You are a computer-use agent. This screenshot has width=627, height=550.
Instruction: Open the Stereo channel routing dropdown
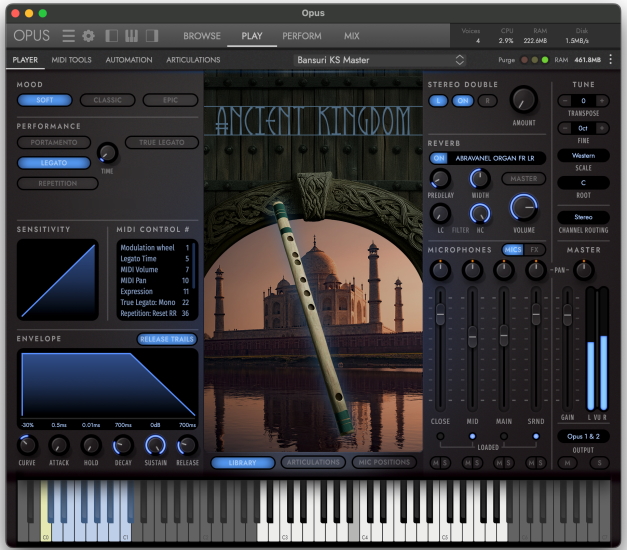click(x=583, y=217)
